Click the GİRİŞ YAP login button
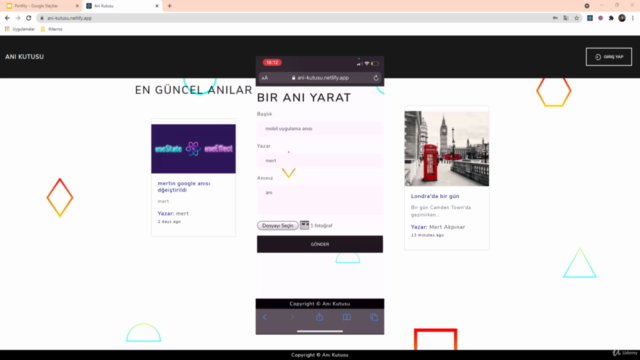 (x=609, y=57)
